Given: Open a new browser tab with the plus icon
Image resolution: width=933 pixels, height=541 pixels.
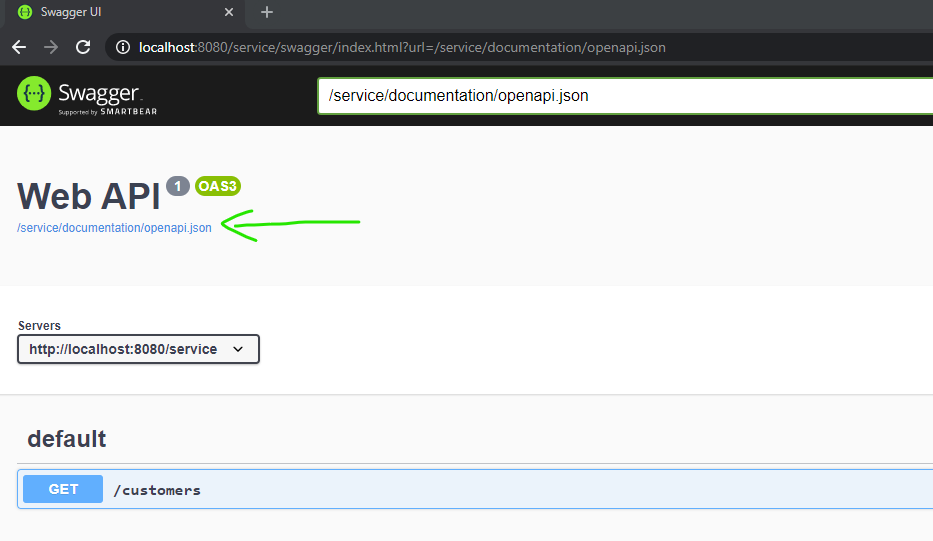Looking at the screenshot, I should 267,12.
